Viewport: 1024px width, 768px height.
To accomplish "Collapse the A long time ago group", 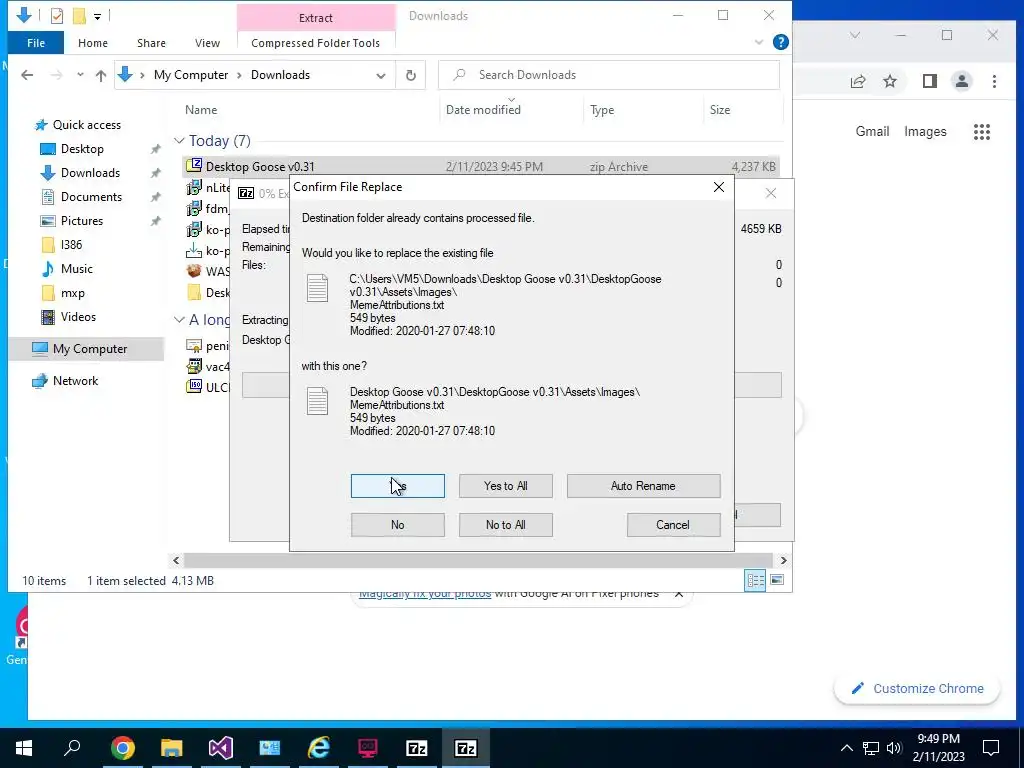I will (179, 320).
